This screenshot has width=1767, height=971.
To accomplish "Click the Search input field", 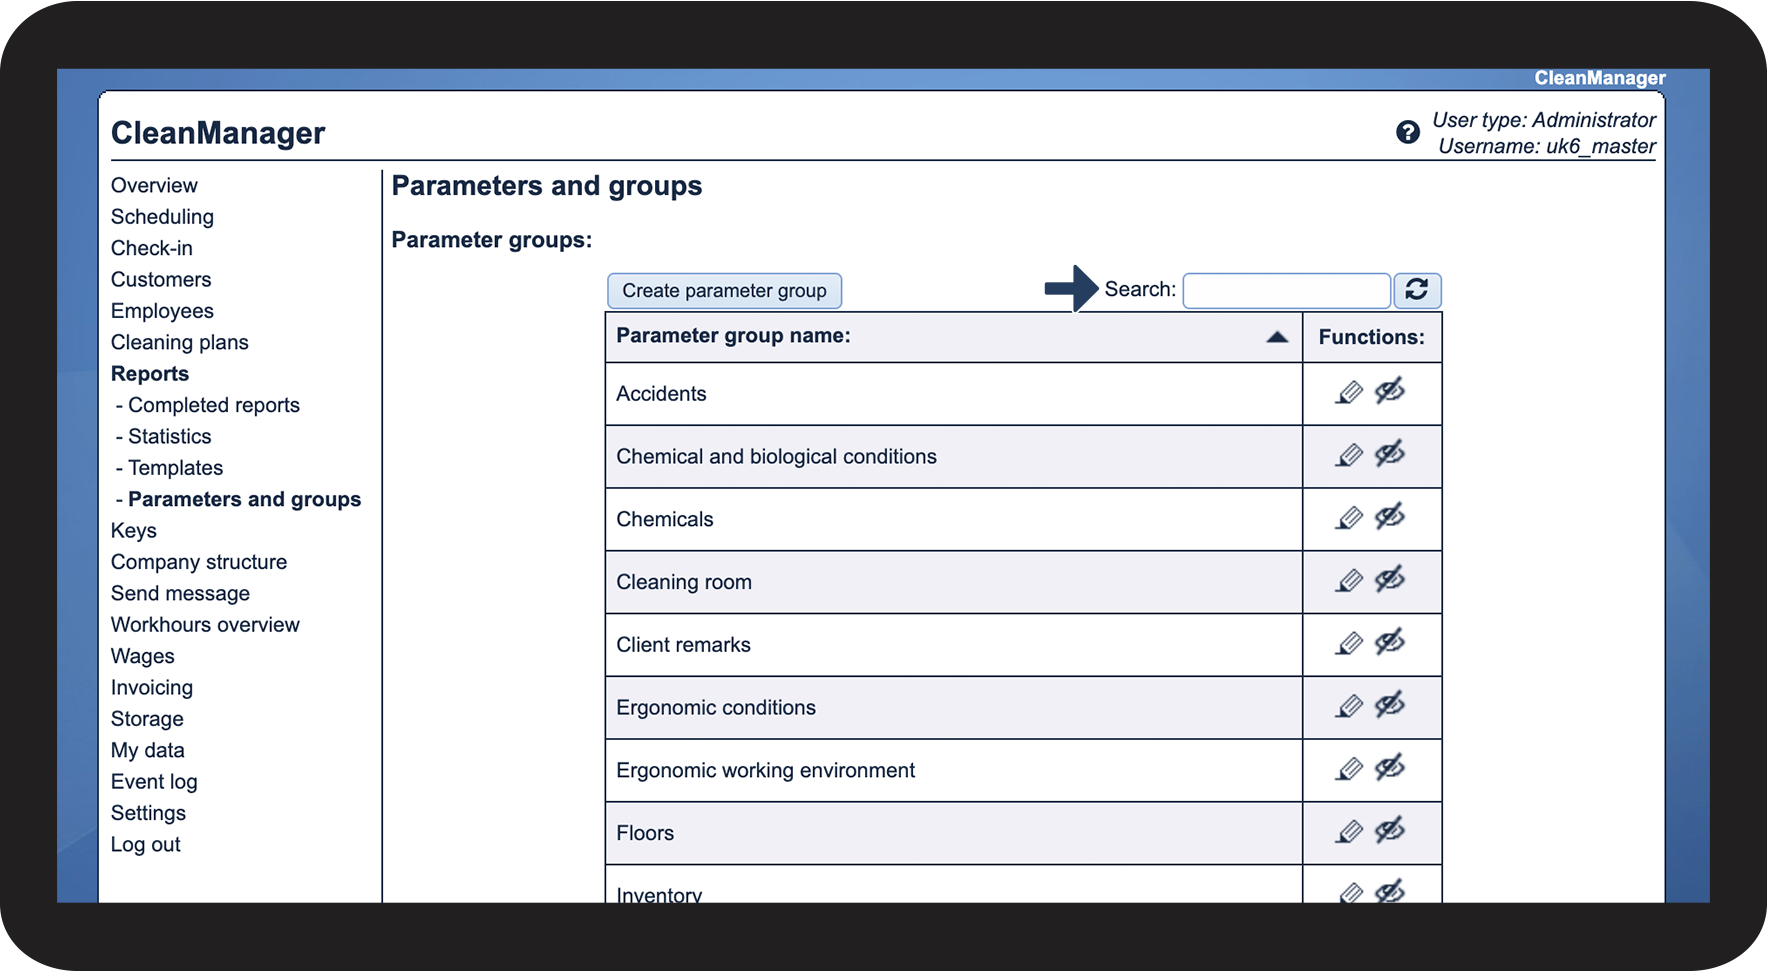I will click(1286, 291).
